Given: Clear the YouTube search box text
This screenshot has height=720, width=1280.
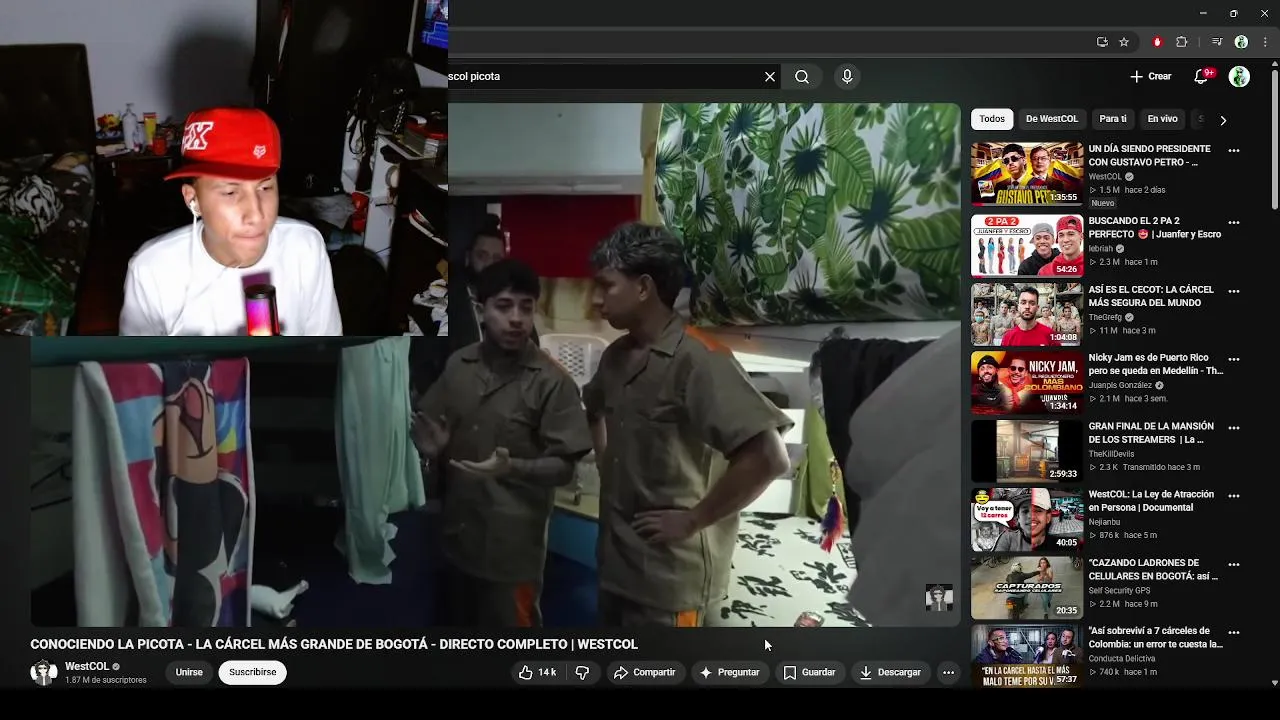Looking at the screenshot, I should [x=770, y=76].
